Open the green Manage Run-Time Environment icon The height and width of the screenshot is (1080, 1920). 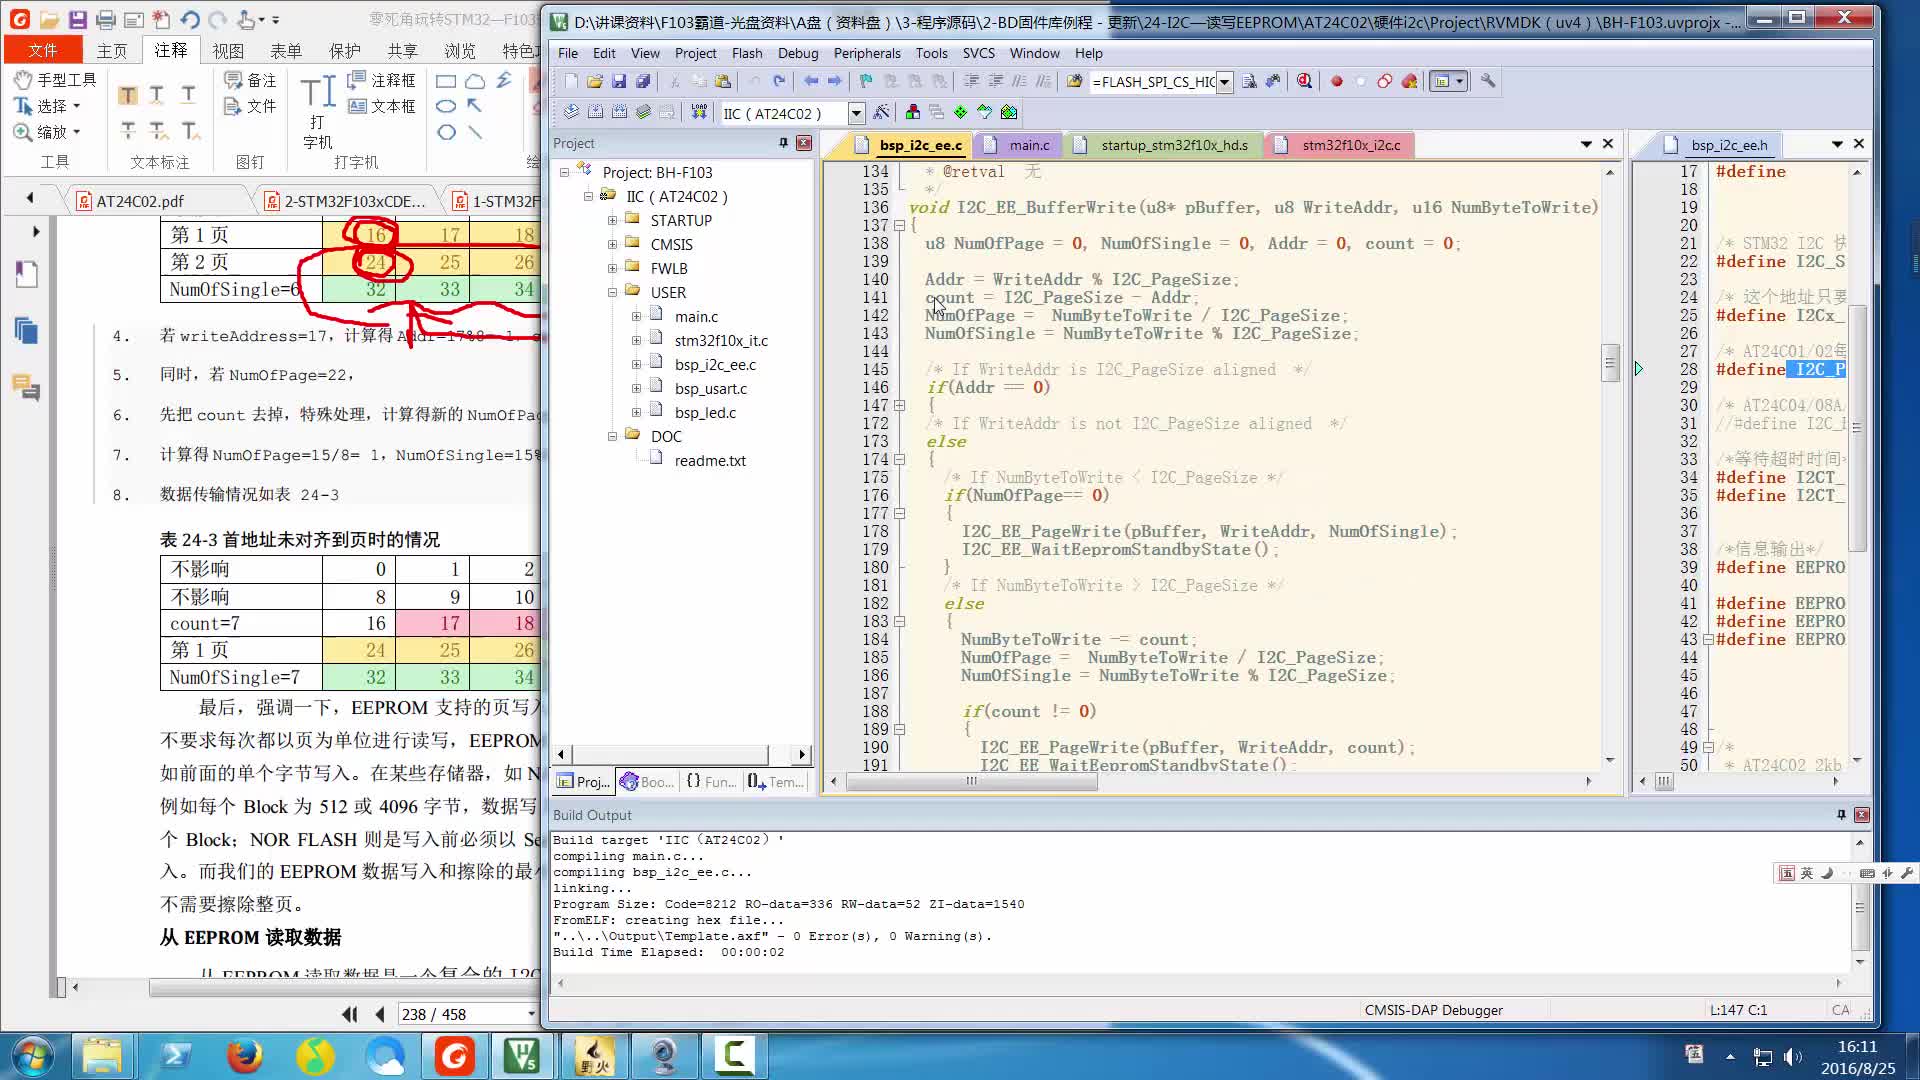960,112
